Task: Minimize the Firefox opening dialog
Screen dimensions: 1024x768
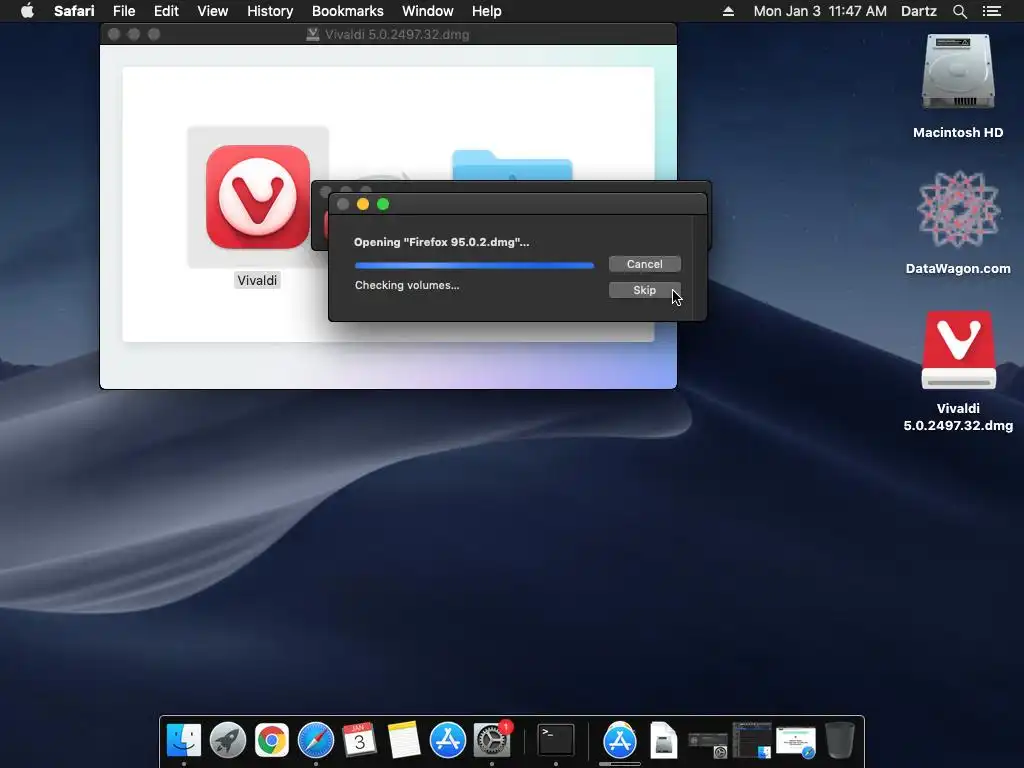Action: click(363, 204)
